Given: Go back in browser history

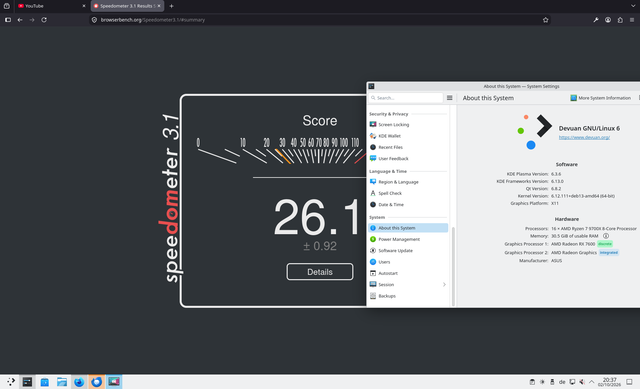Looking at the screenshot, I should tap(20, 20).
